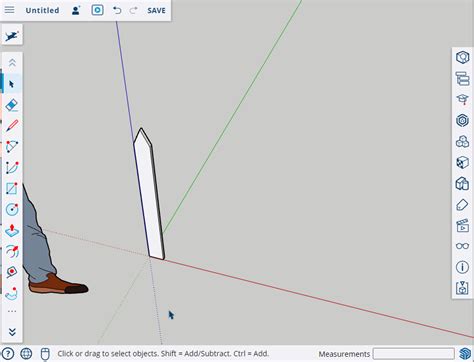Expand toolbar with double down chevron
The image size is (474, 362).
[12, 332]
